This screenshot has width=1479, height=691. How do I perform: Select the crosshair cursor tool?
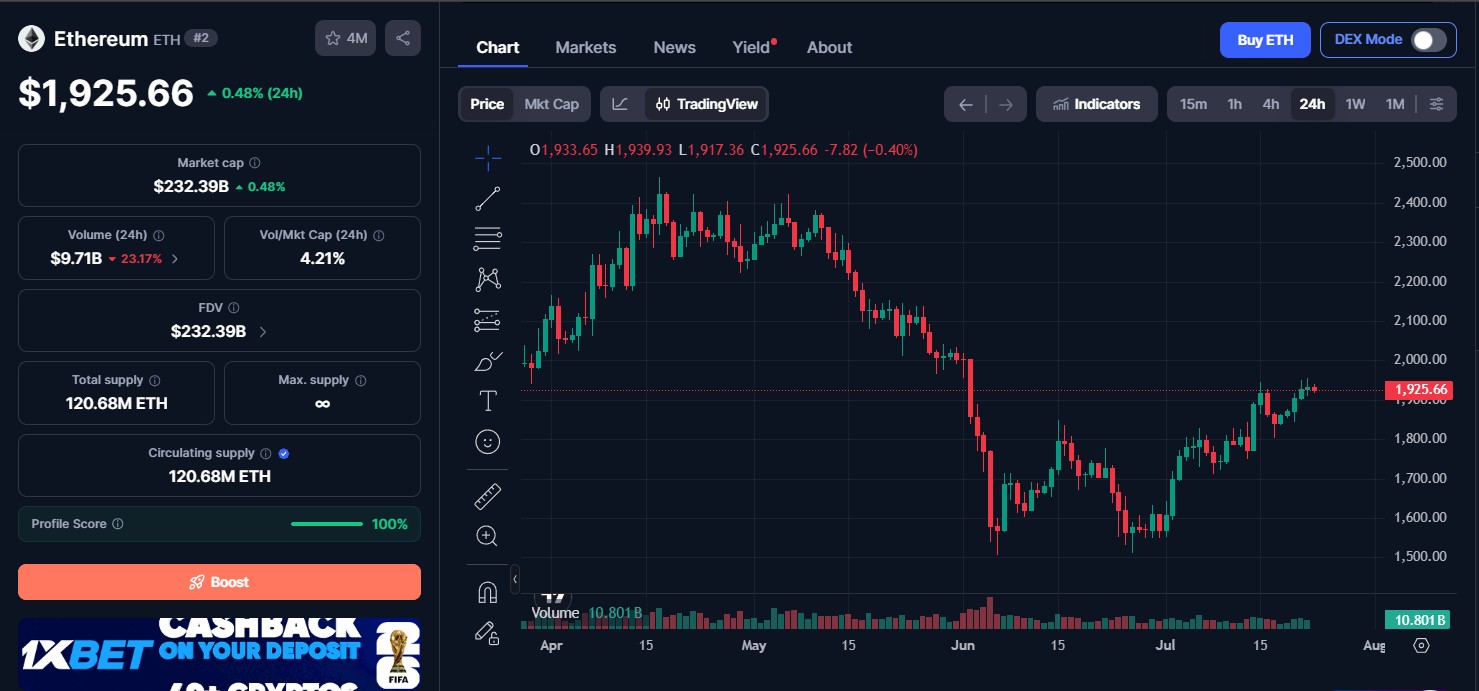click(488, 157)
